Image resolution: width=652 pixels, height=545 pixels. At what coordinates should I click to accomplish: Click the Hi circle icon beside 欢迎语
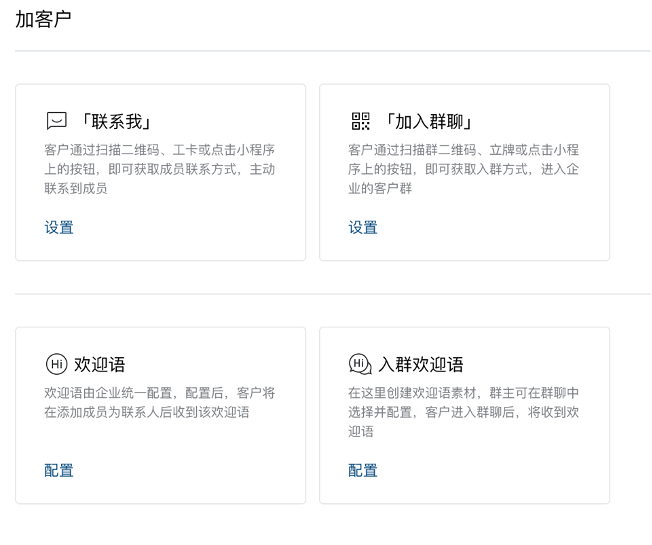(x=57, y=364)
